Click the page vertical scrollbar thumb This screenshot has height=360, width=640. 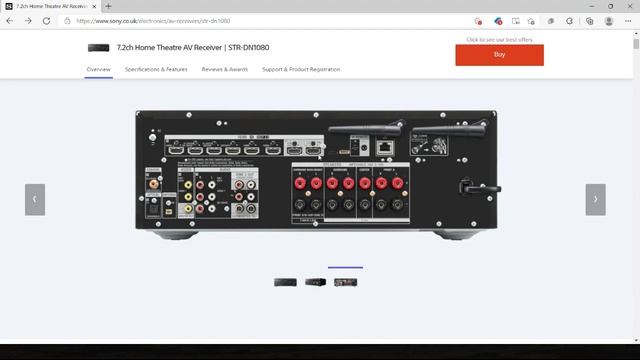(636, 43)
